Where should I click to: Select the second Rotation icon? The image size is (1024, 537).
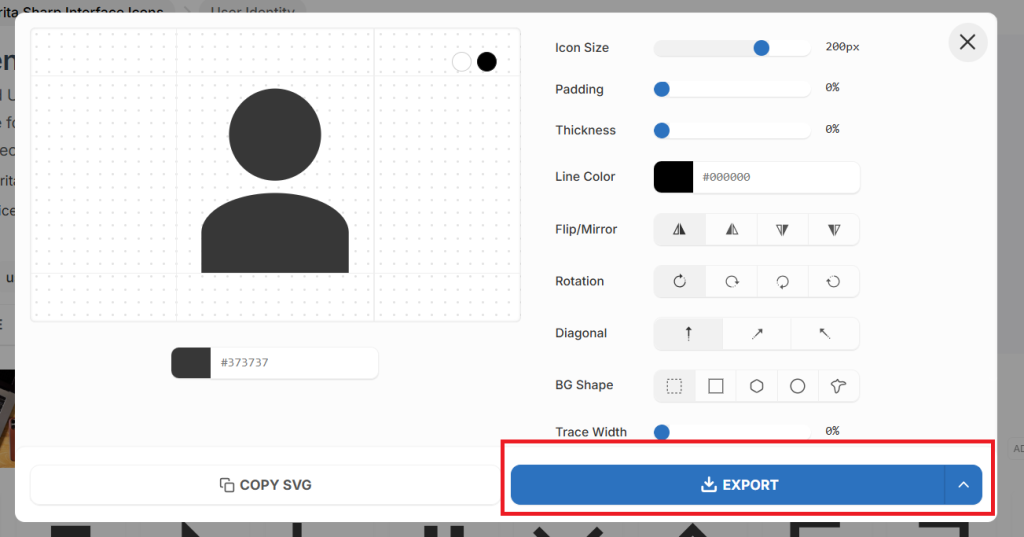[732, 281]
